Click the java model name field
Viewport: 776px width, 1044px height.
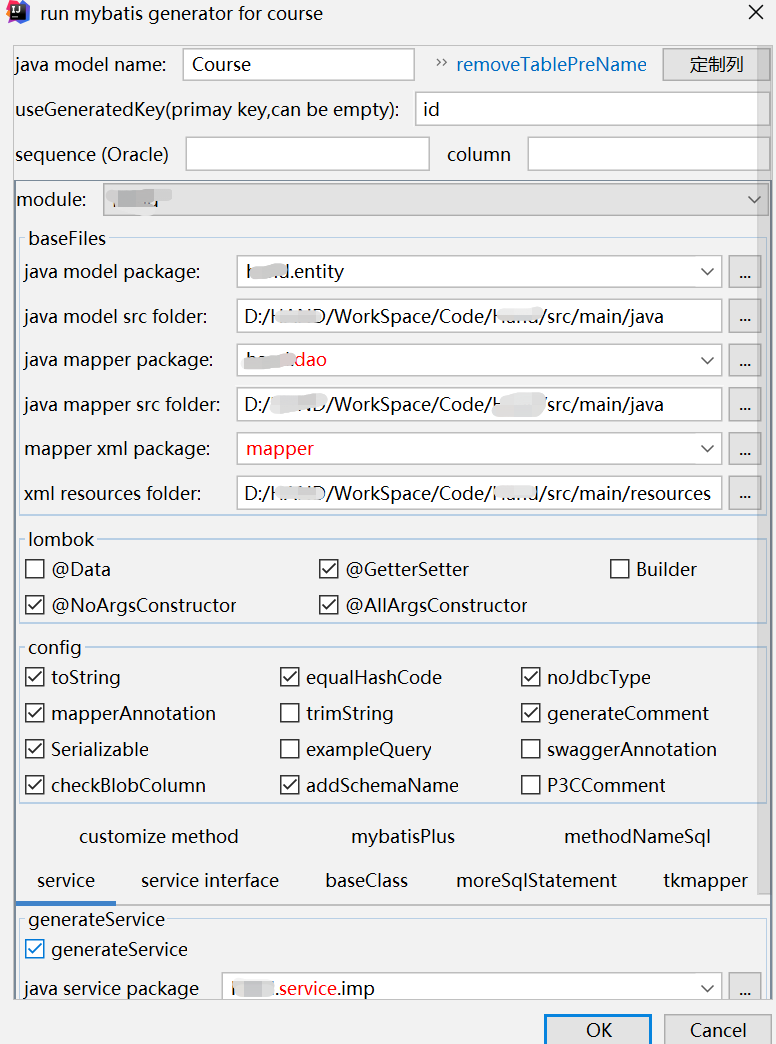point(298,65)
